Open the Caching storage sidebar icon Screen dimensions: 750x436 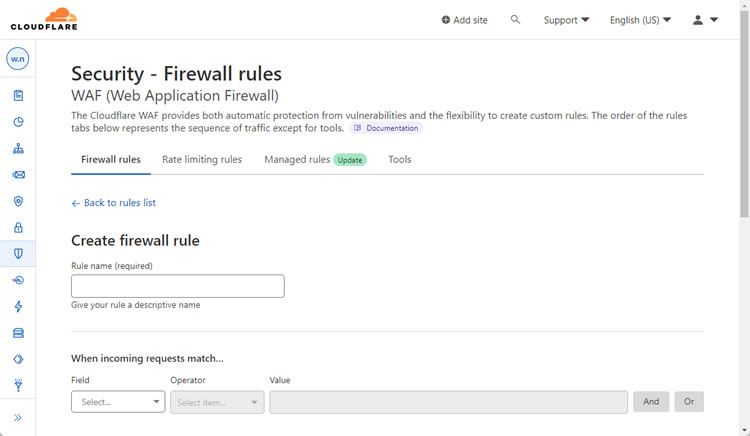(x=18, y=333)
